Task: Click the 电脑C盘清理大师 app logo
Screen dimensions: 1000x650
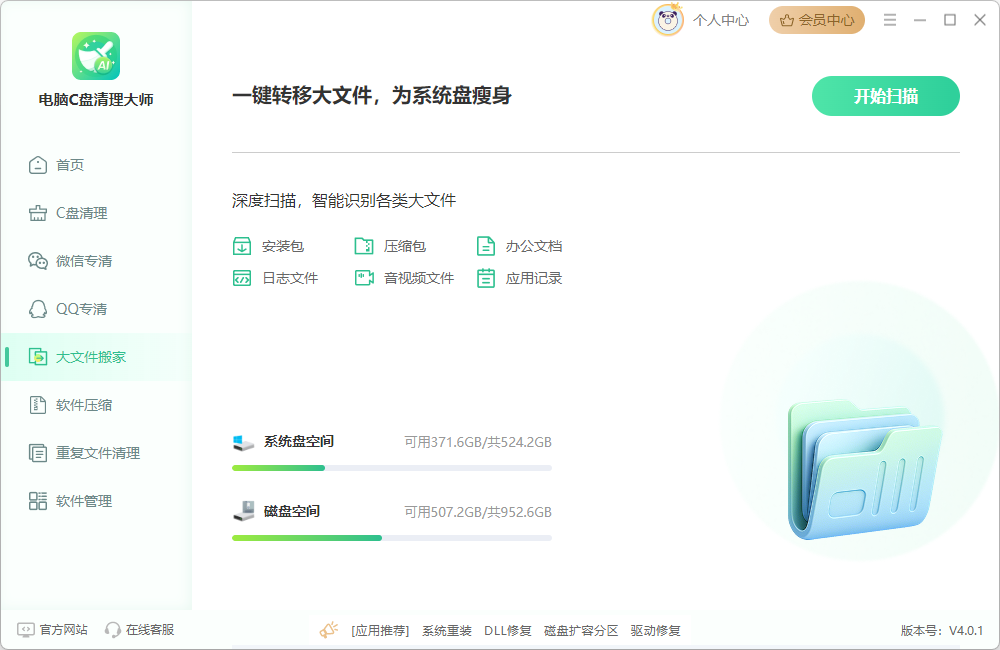Action: 95,55
